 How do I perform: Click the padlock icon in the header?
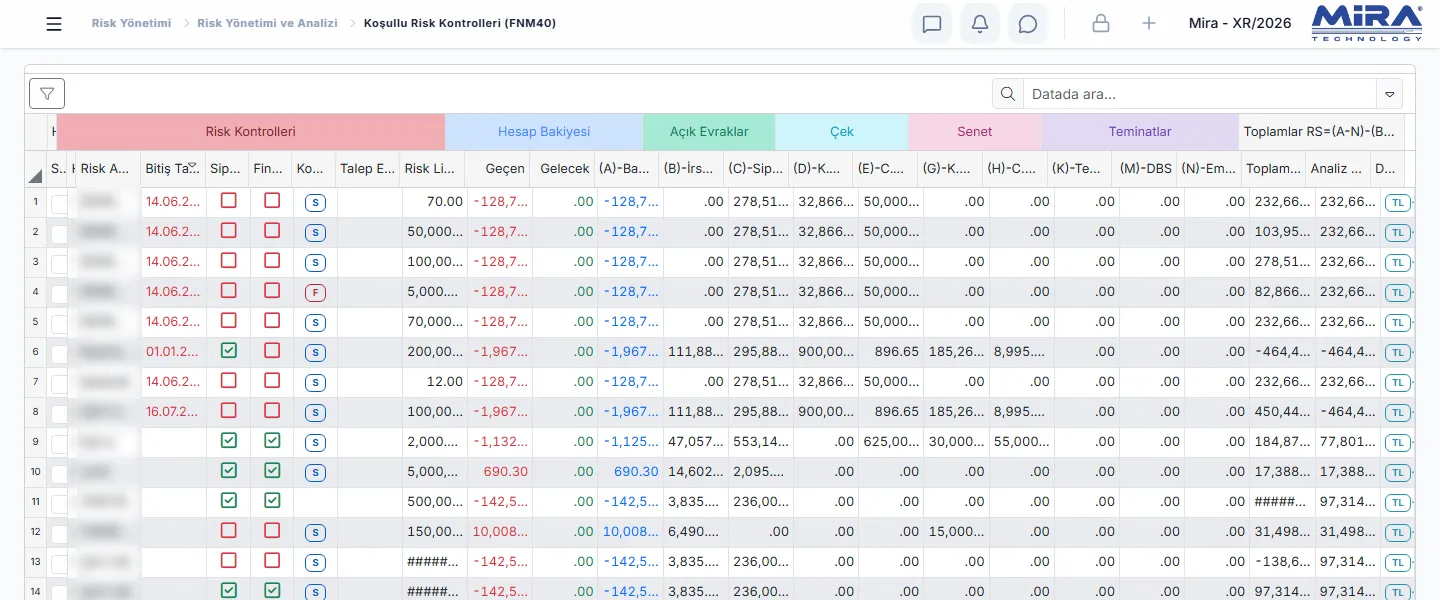click(1101, 24)
